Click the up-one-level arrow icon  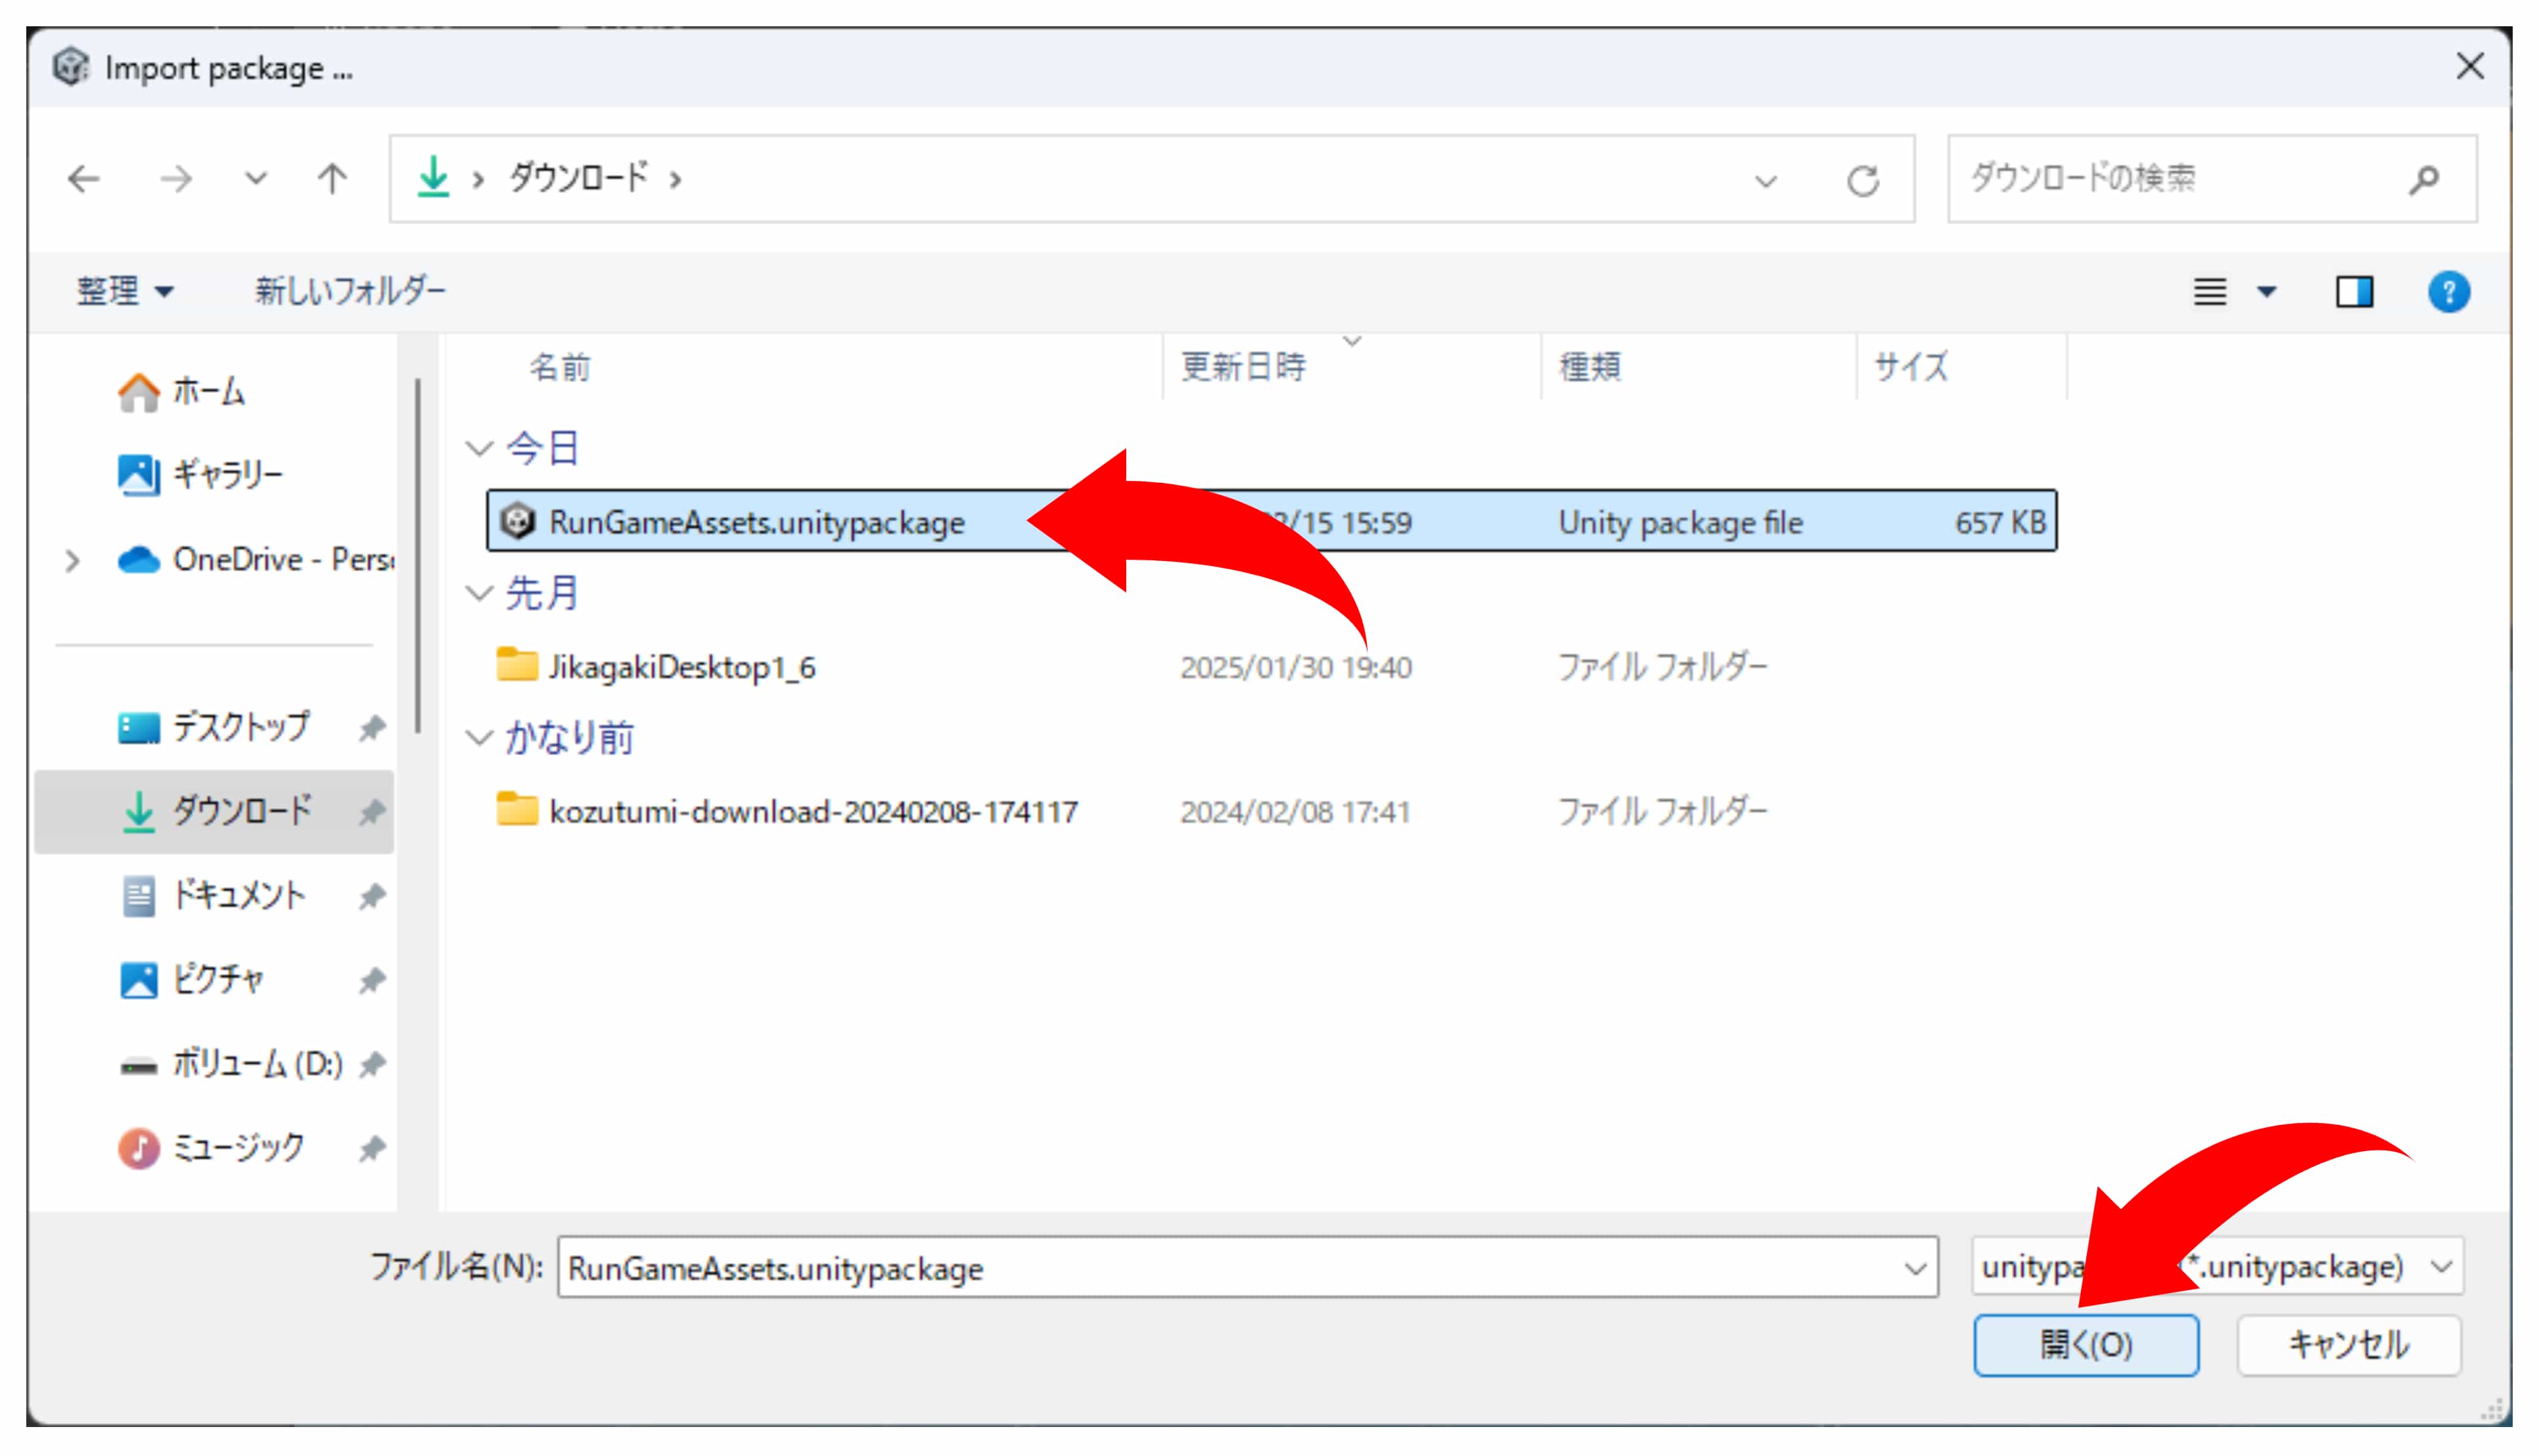(332, 180)
